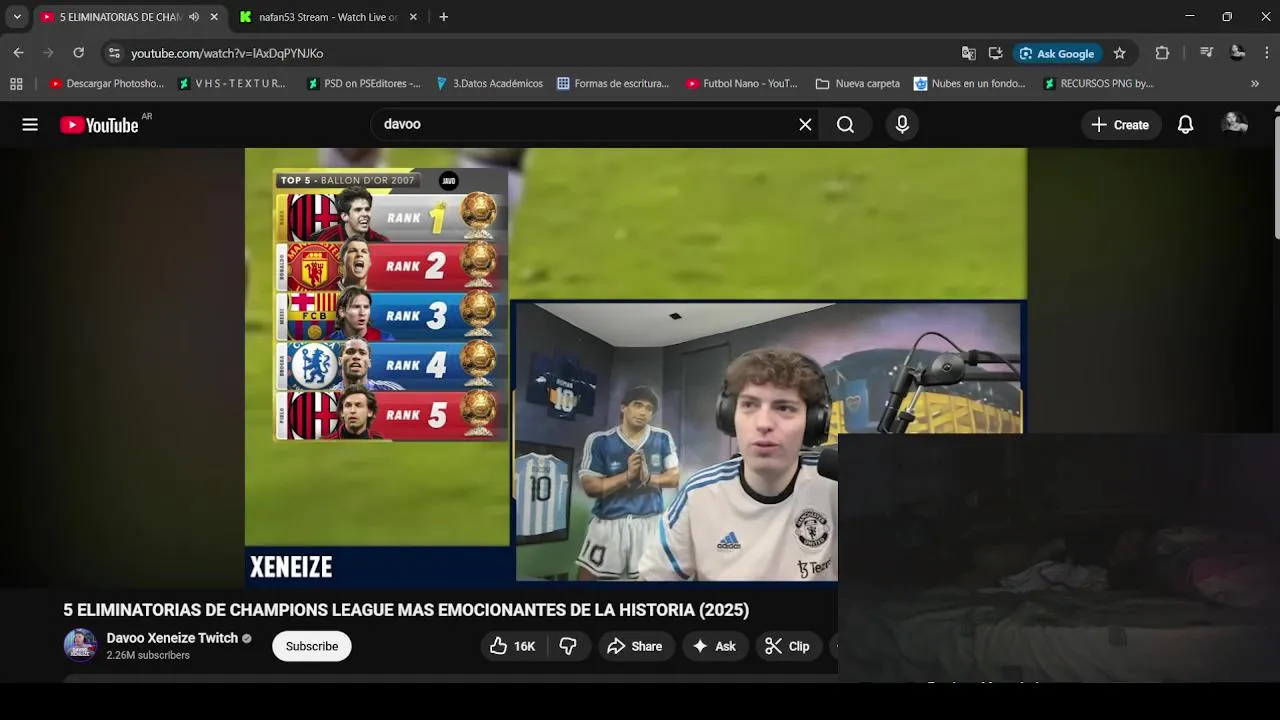Go to YouTube home via logo
The width and height of the screenshot is (1280, 720).
99,125
